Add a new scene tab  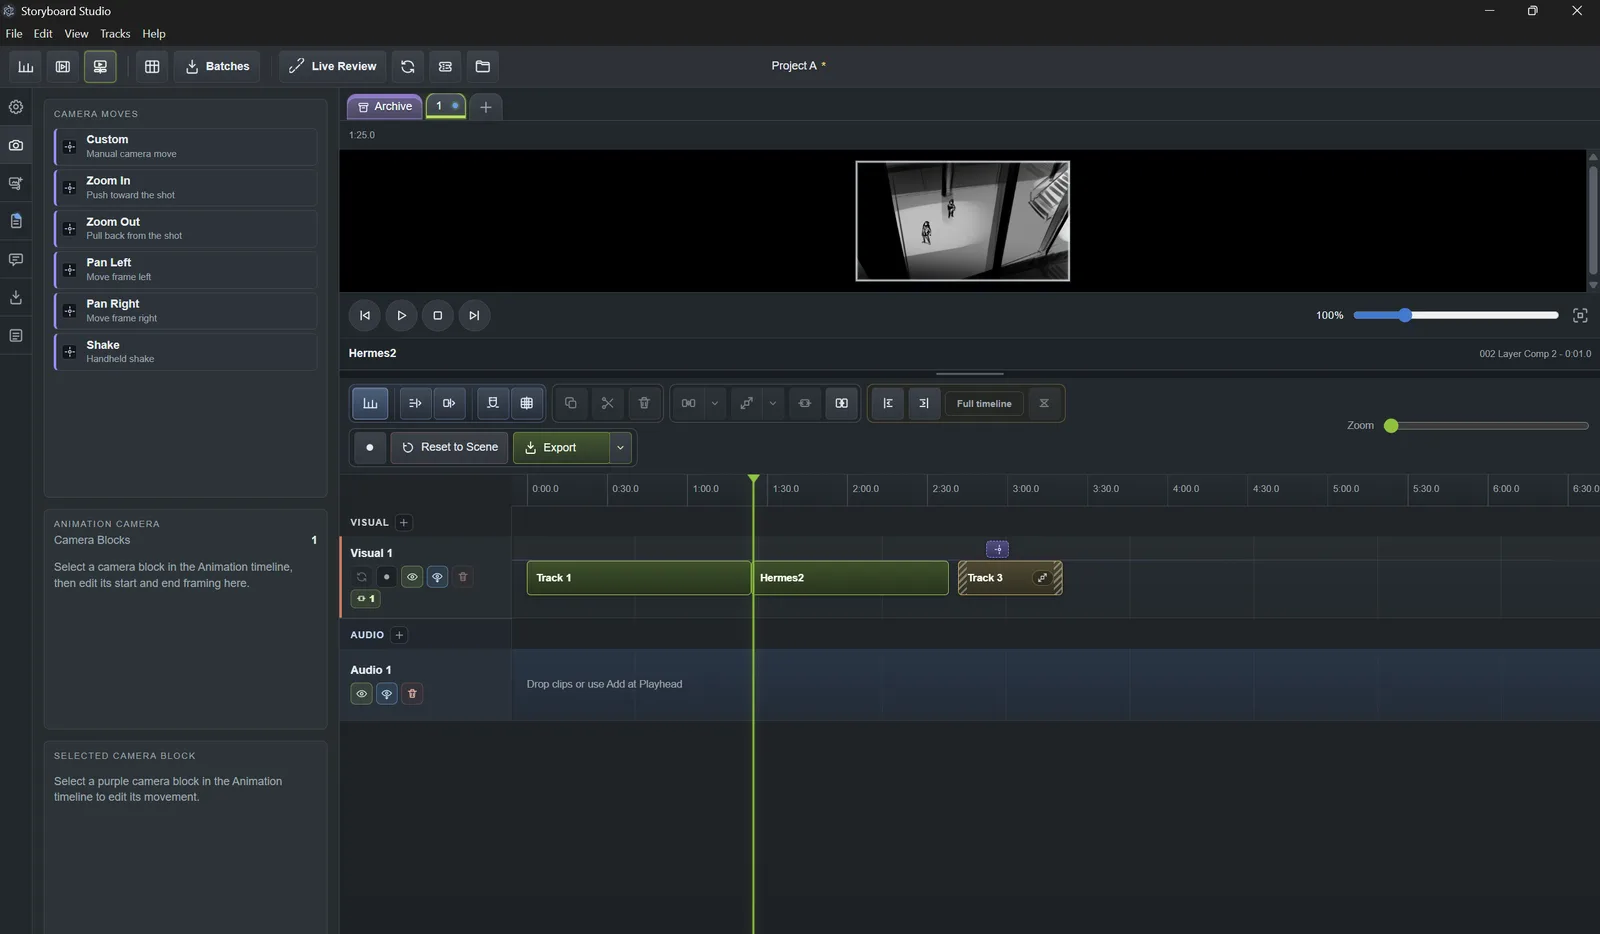486,107
